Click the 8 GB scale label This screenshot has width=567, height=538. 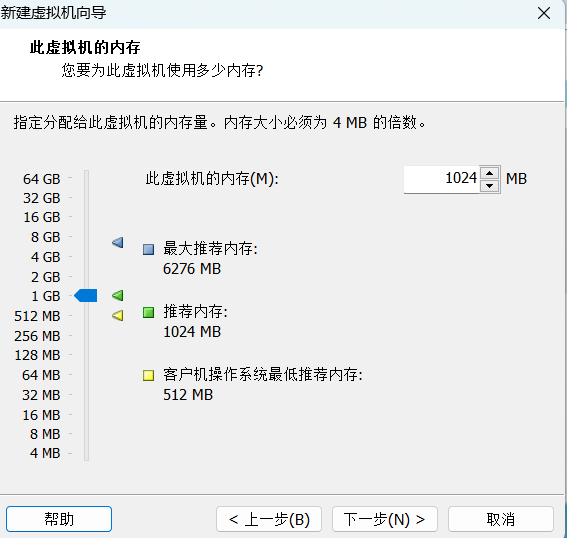pos(46,237)
